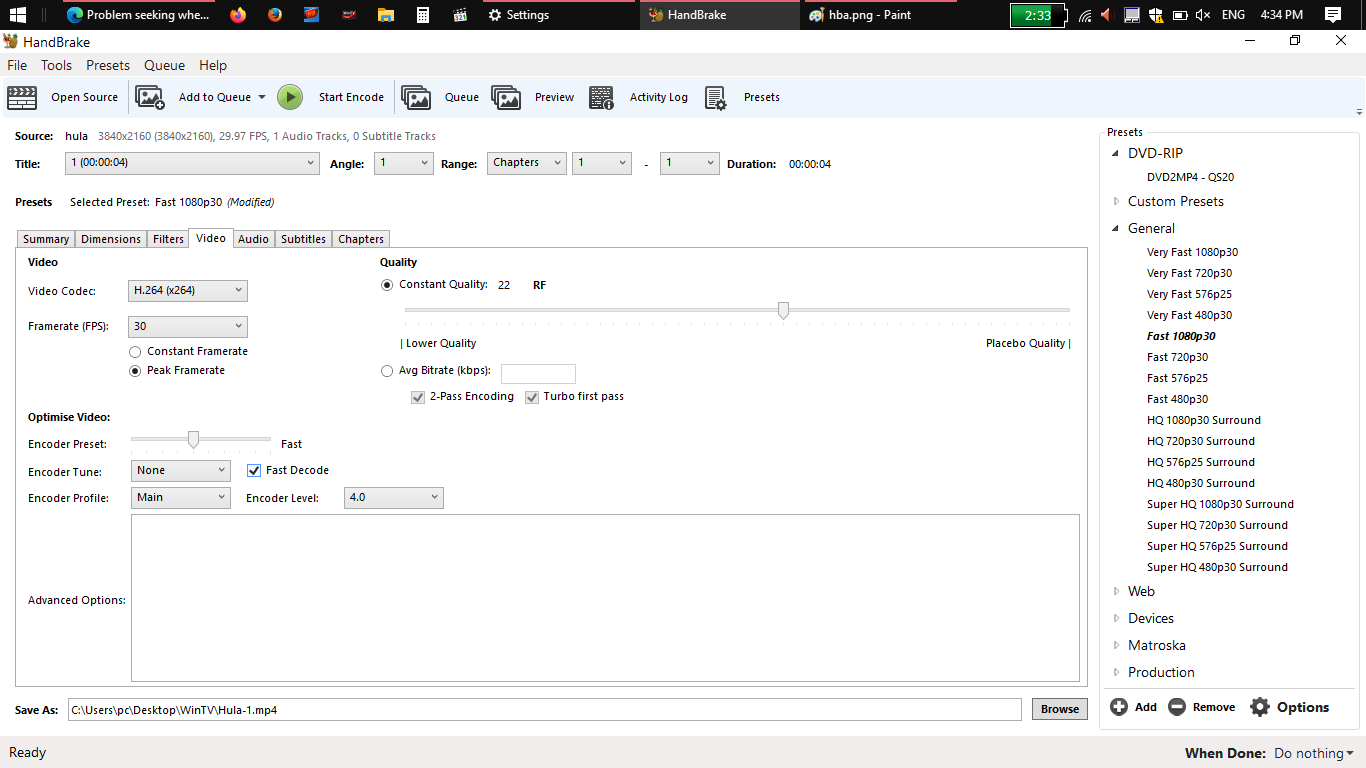Toggle the 2-Pass Encoding checkbox
Screen dimensions: 1366x768
[418, 397]
